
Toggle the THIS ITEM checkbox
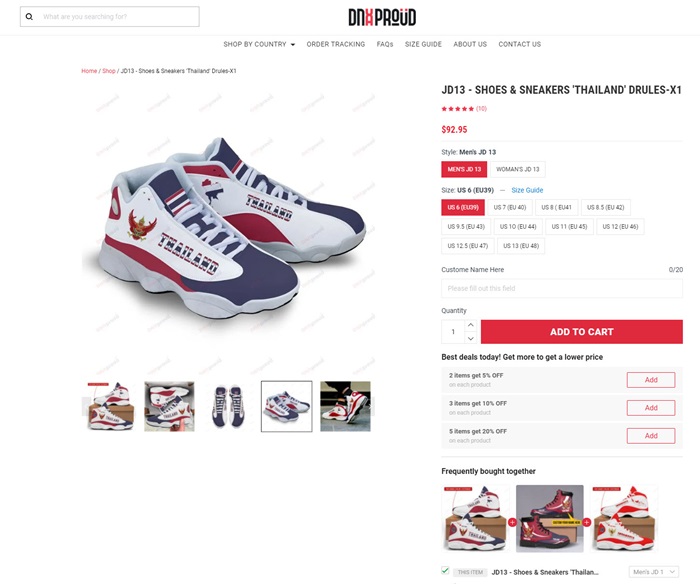pos(445,570)
